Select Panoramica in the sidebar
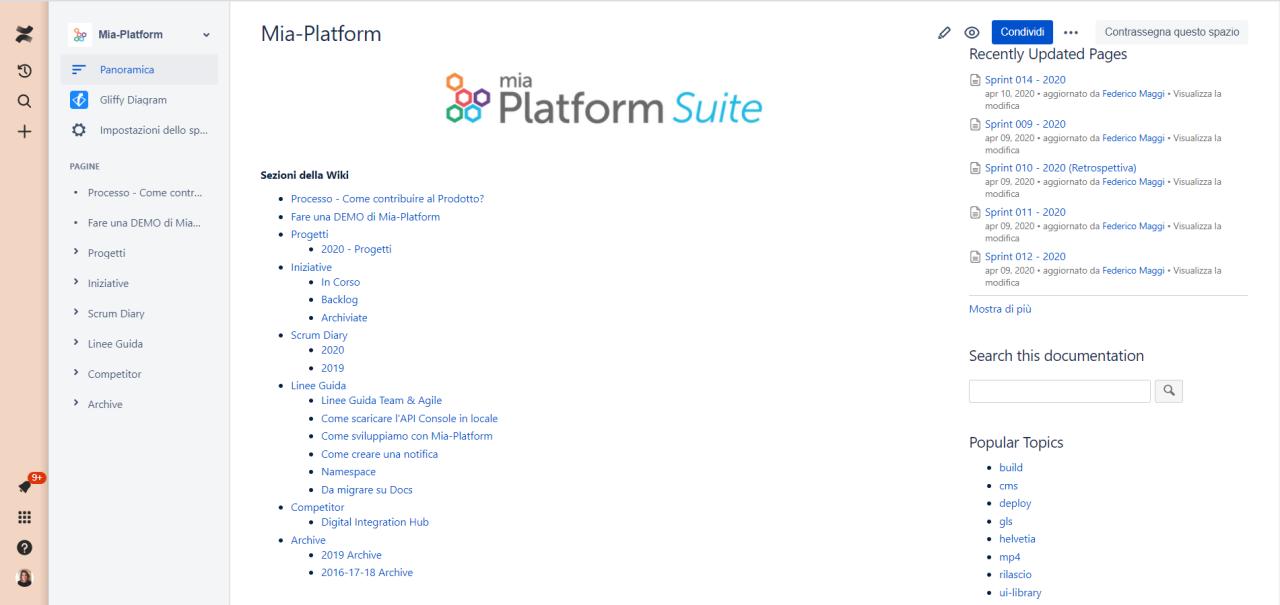This screenshot has height=605, width=1280. click(x=139, y=70)
